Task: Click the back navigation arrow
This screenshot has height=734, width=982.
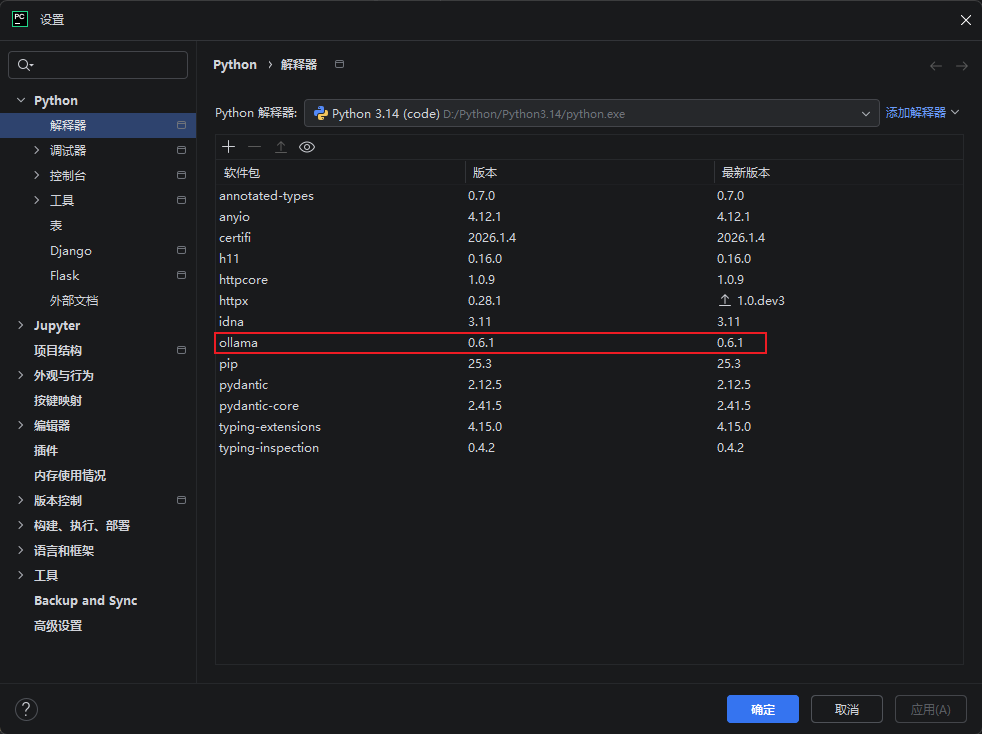Action: [936, 66]
